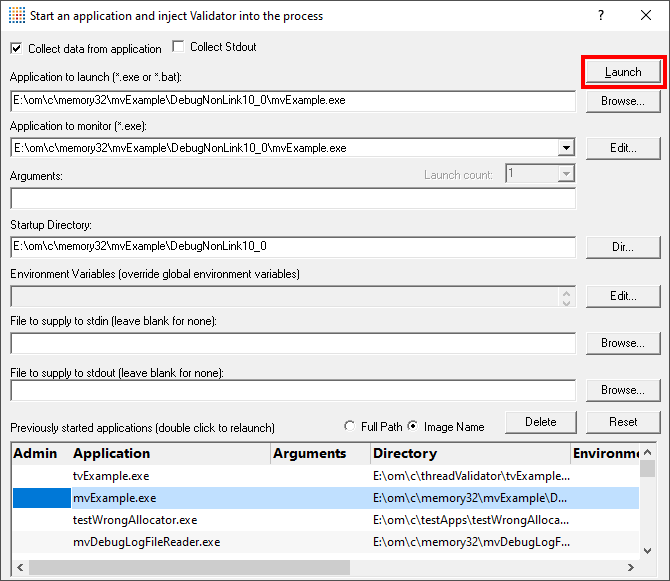Screen dimensions: 670x581
Task: Close the launch dialog
Action: click(646, 15)
